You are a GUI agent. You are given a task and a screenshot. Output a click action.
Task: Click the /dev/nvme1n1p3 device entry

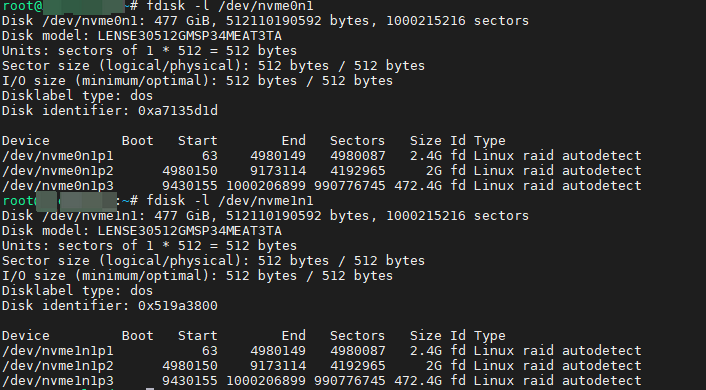(x=58, y=381)
